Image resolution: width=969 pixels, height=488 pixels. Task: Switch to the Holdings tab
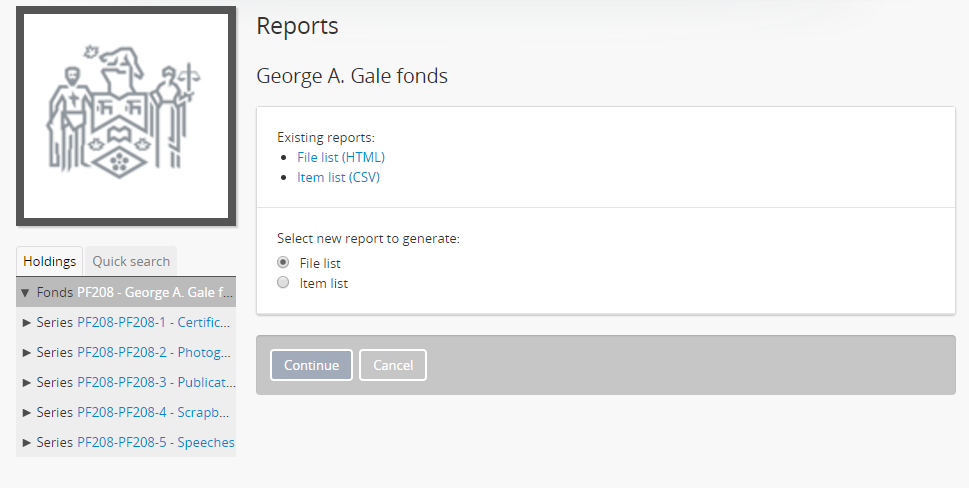pyautogui.click(x=50, y=261)
